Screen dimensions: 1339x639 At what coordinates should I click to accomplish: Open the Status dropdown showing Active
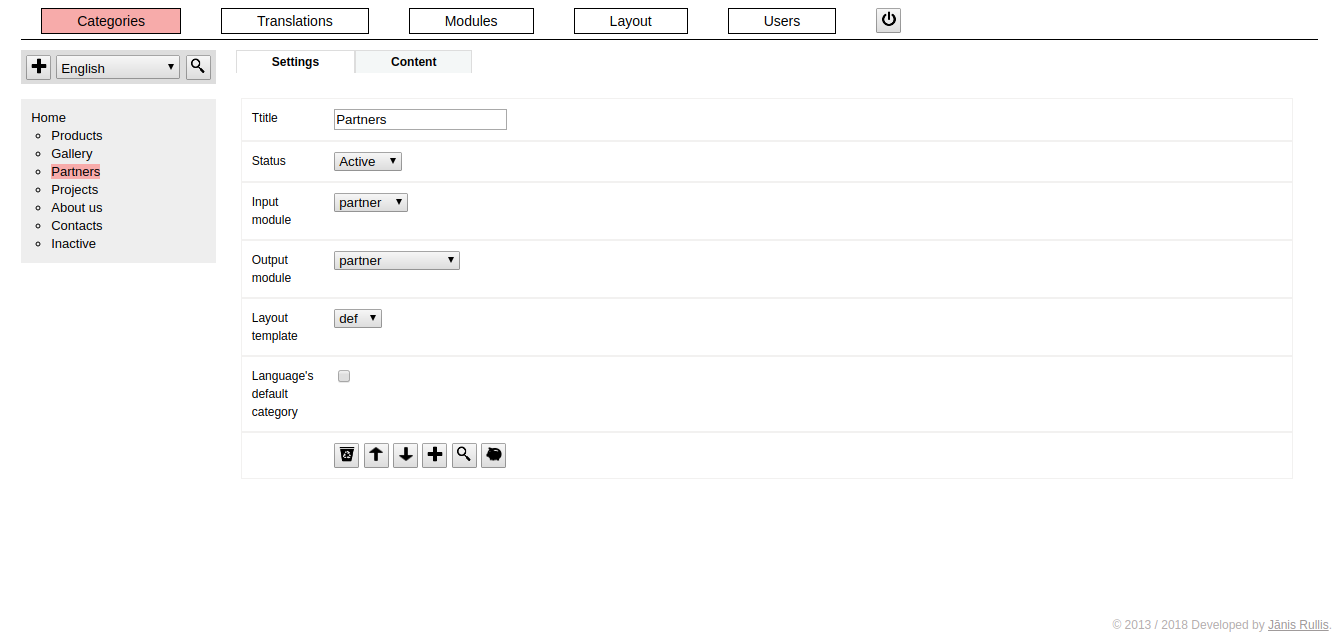point(368,161)
